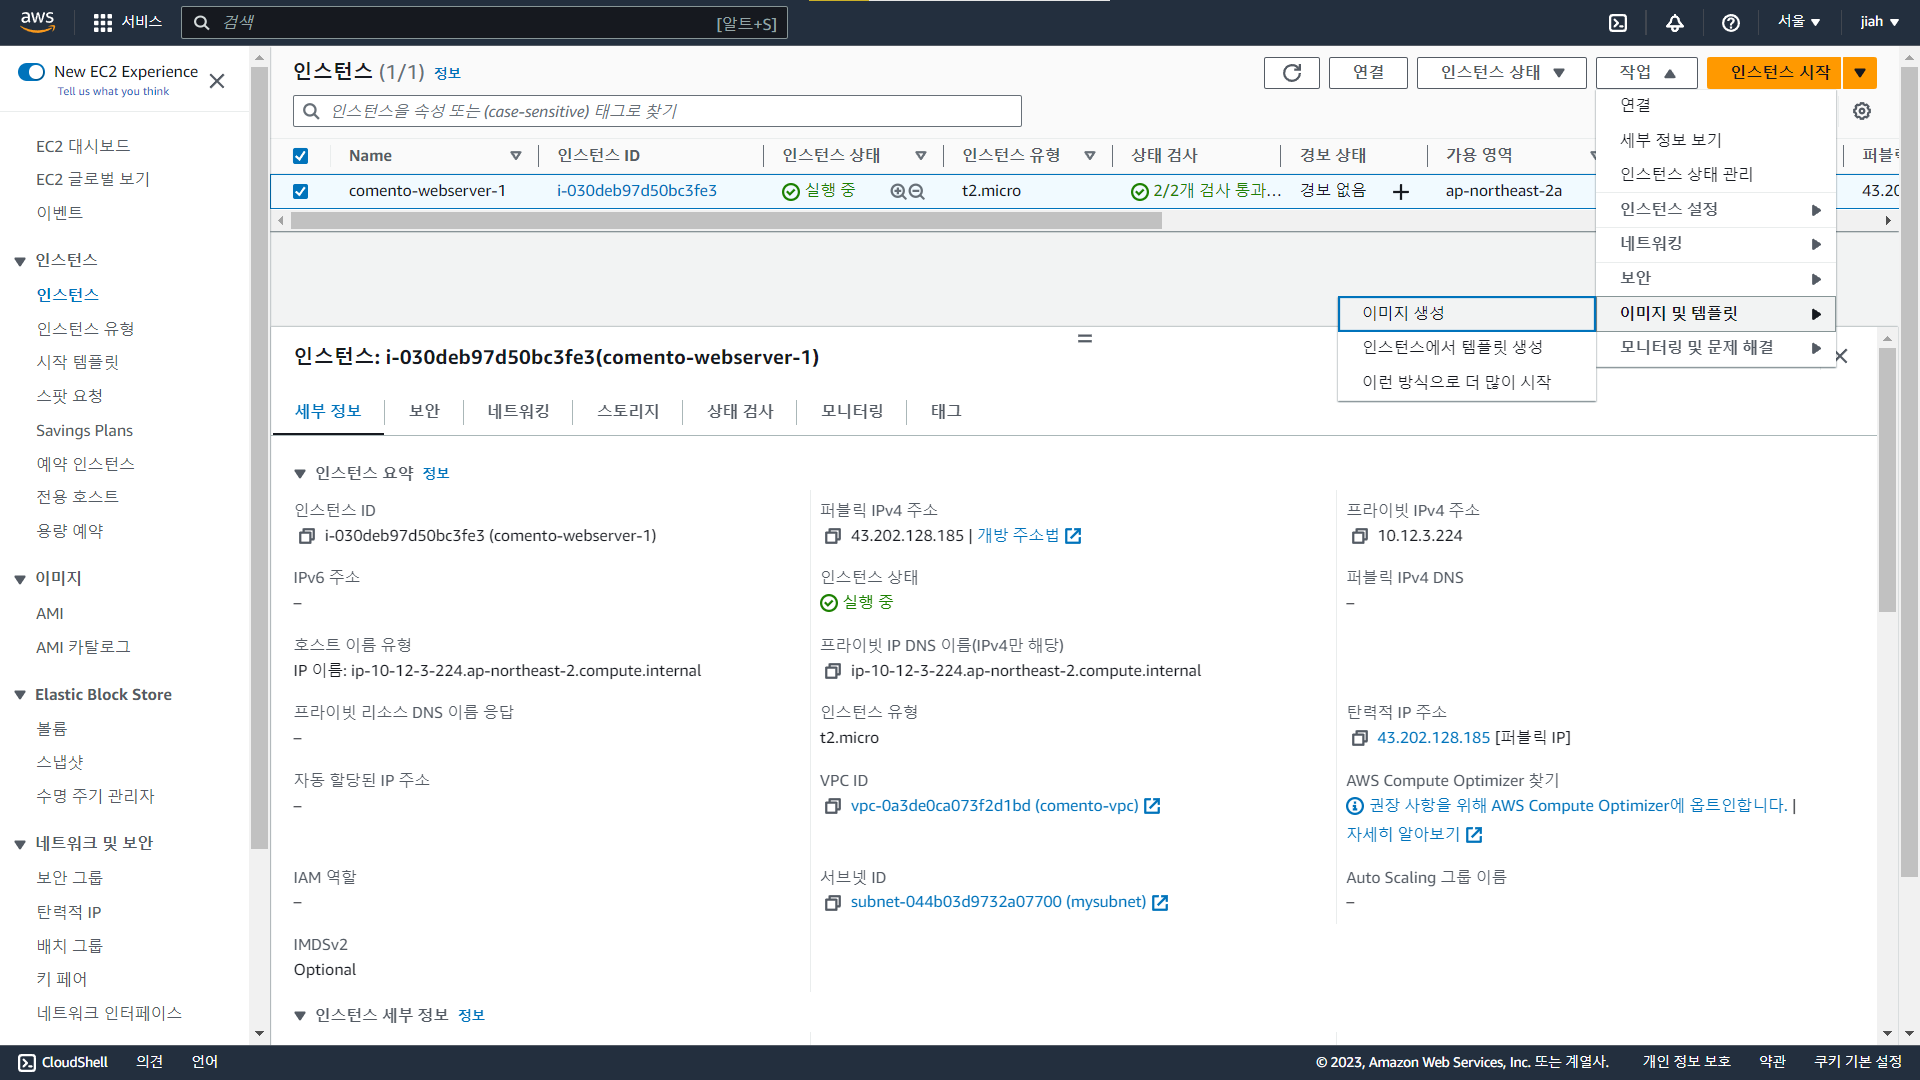Viewport: 1920px width, 1080px height.
Task: Open the notifications bell icon
Action: (1675, 22)
